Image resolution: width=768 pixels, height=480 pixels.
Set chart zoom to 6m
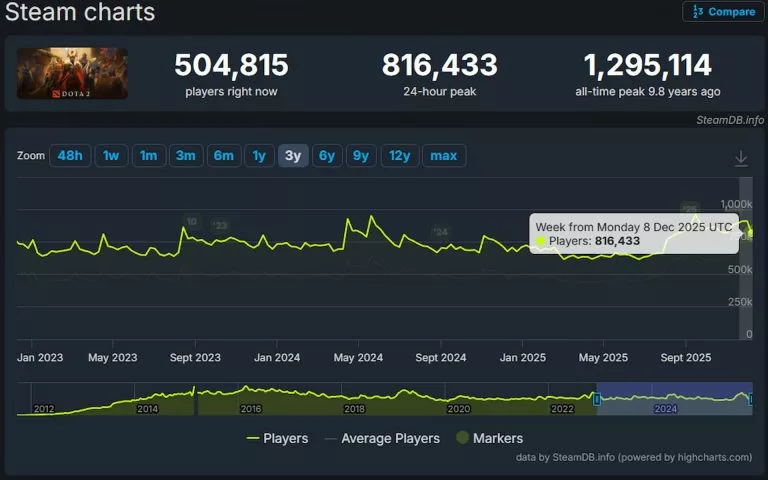(224, 156)
